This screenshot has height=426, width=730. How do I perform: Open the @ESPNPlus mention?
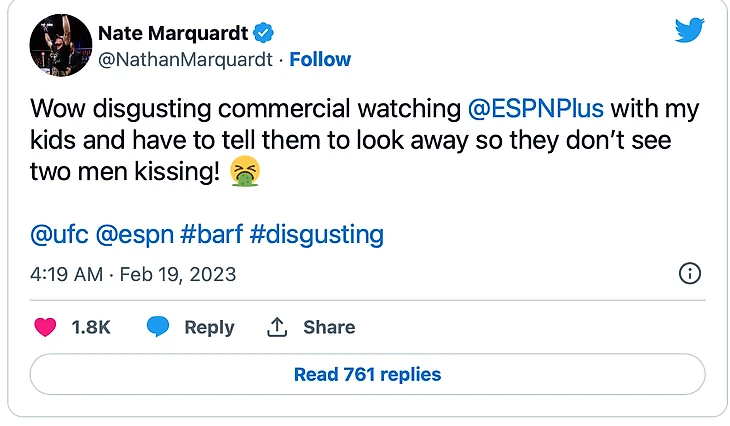pyautogui.click(x=536, y=107)
